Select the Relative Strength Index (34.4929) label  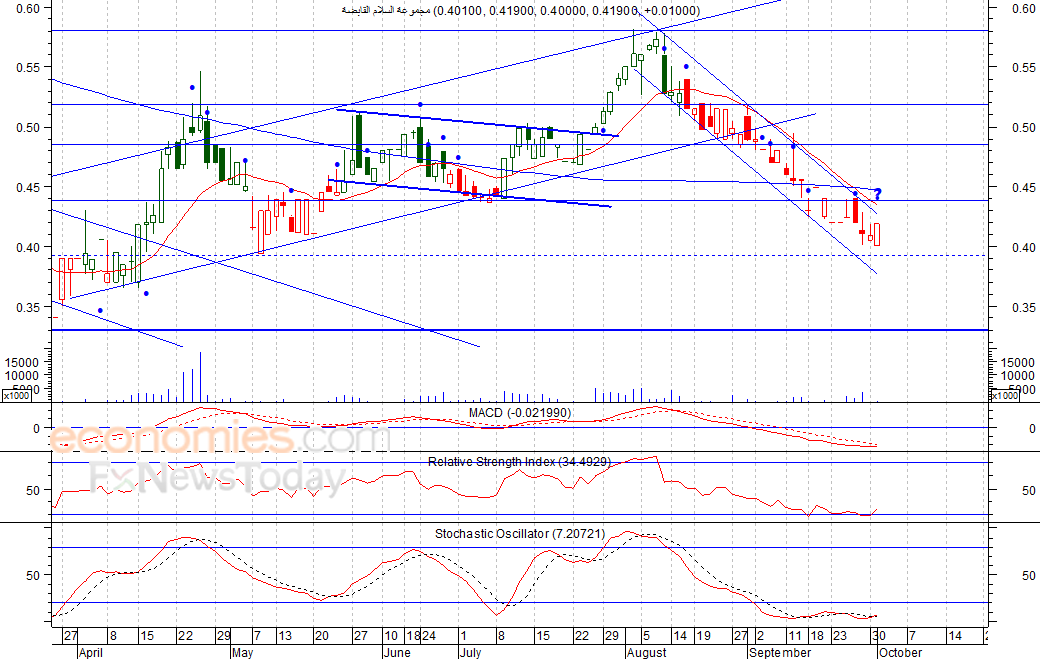(x=519, y=461)
